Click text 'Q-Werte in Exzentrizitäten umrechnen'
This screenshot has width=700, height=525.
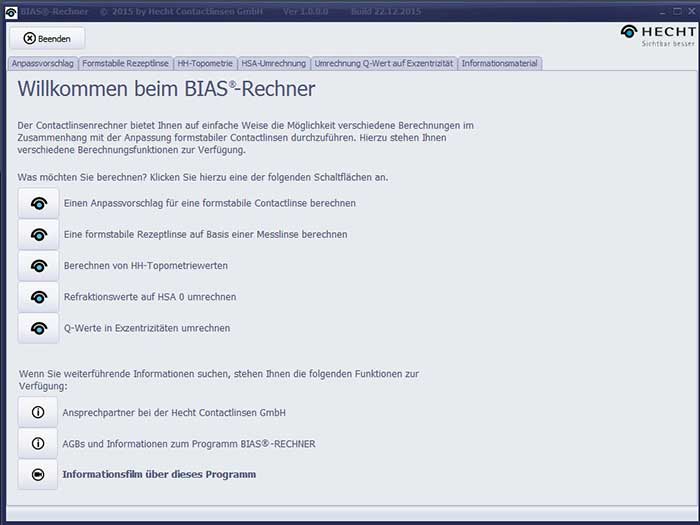pos(147,328)
